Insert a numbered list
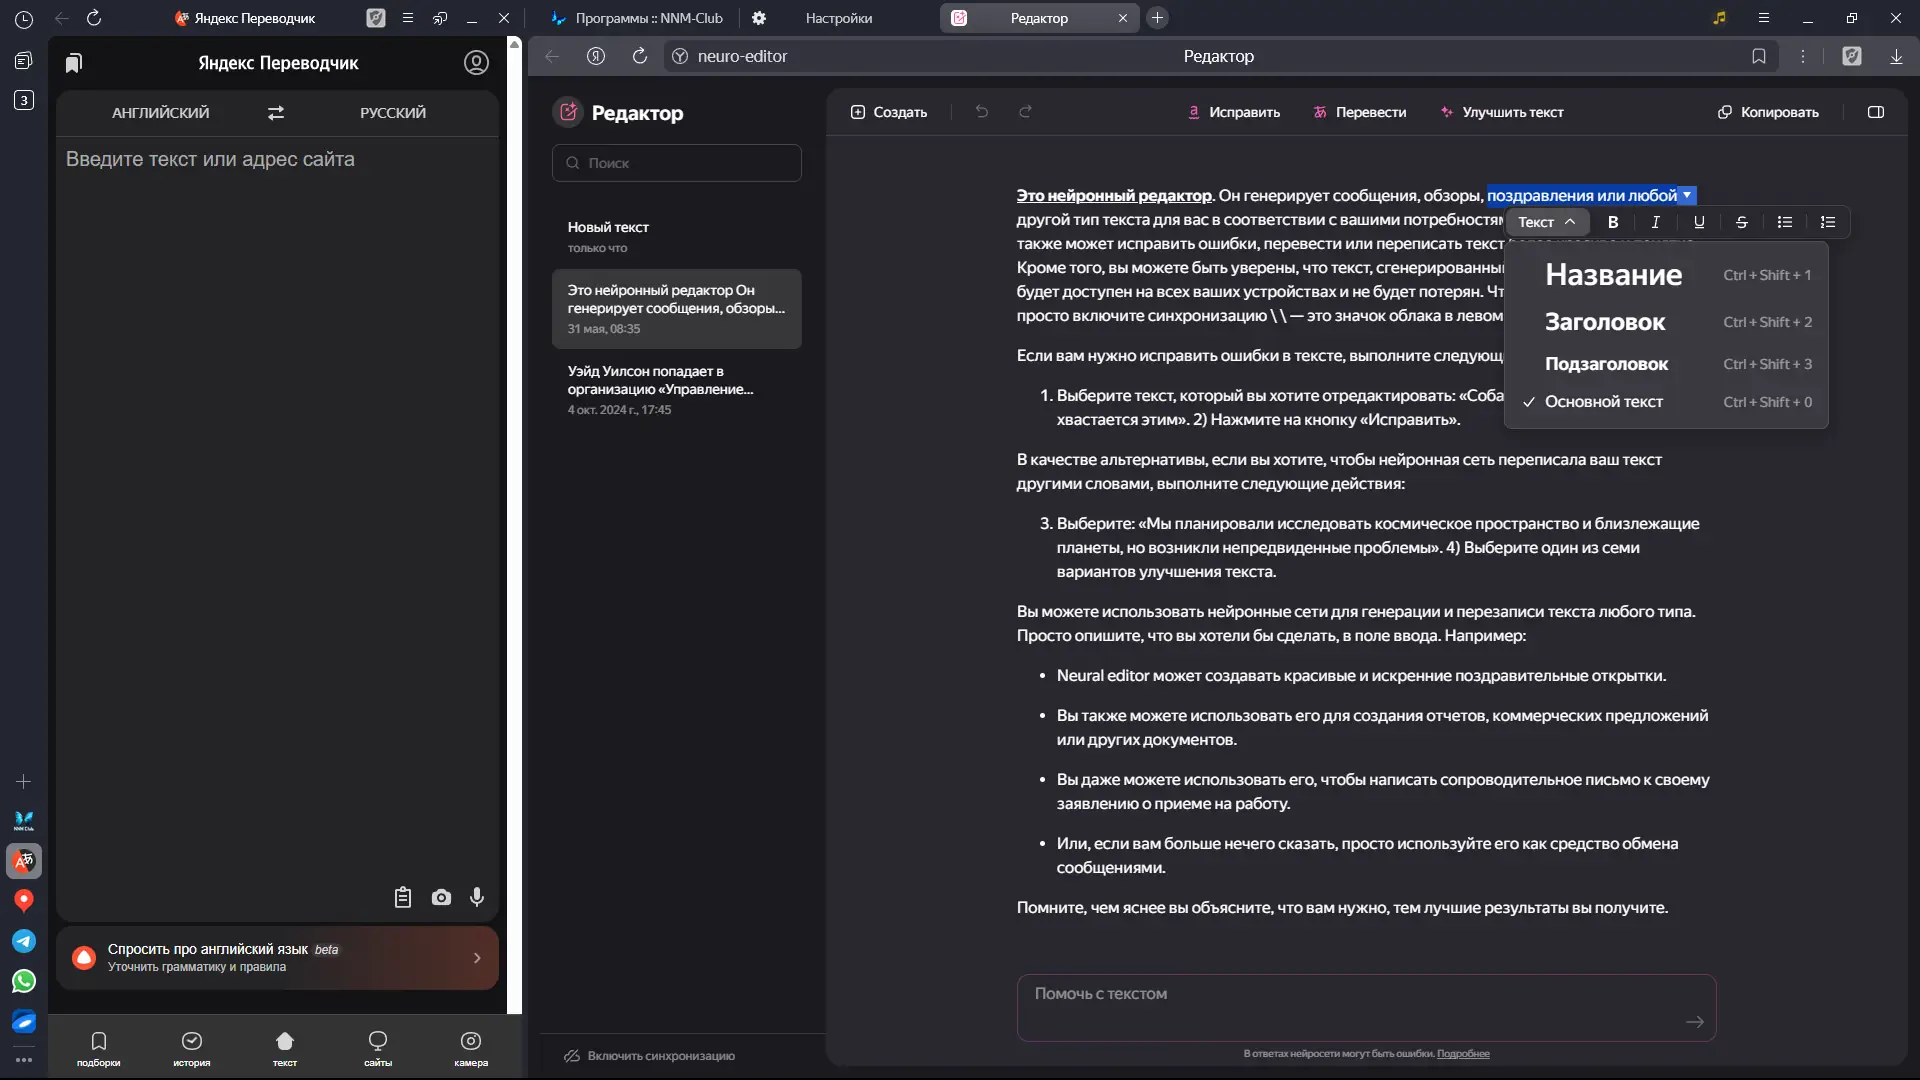This screenshot has width=1920, height=1080. click(1828, 222)
